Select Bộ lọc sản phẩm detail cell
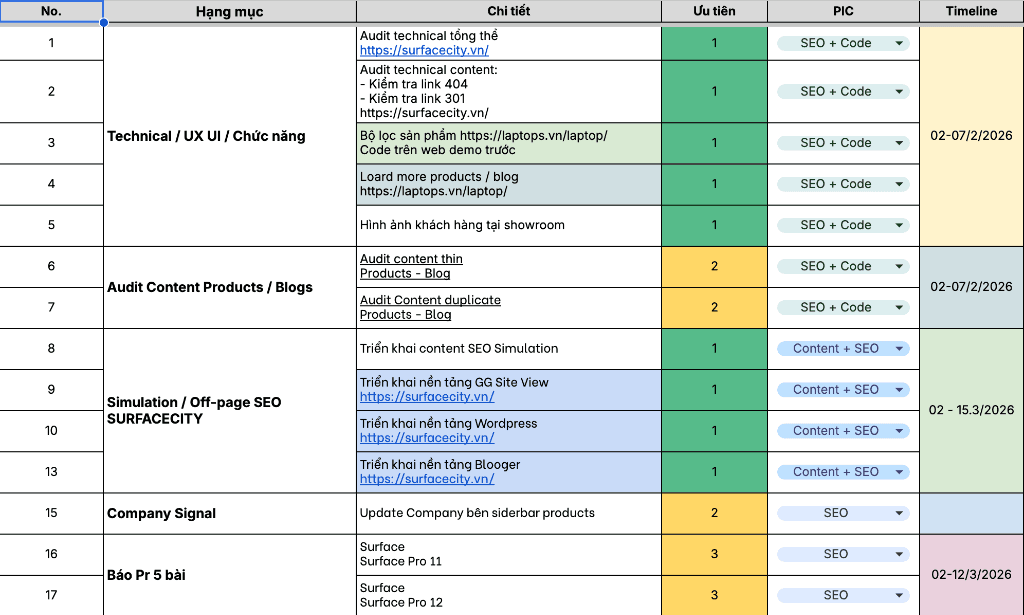The image size is (1024, 615). (509, 143)
